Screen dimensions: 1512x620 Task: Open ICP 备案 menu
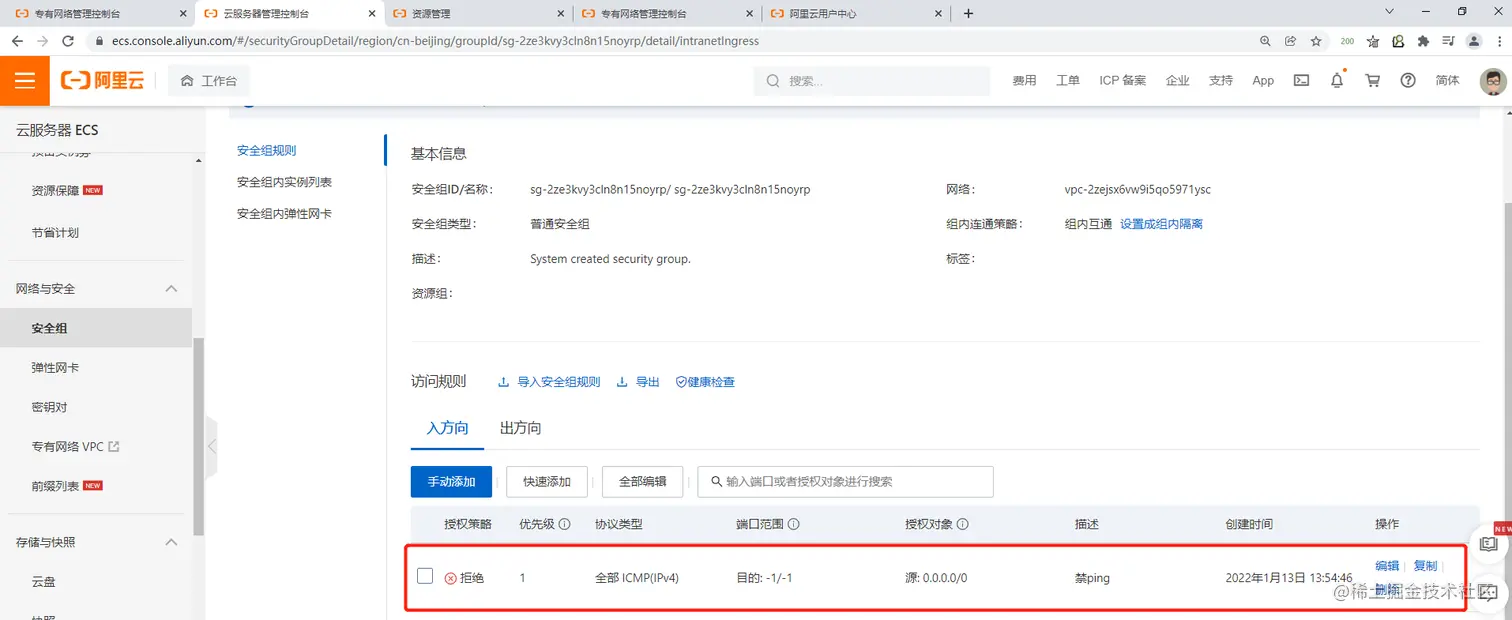[x=1123, y=81]
